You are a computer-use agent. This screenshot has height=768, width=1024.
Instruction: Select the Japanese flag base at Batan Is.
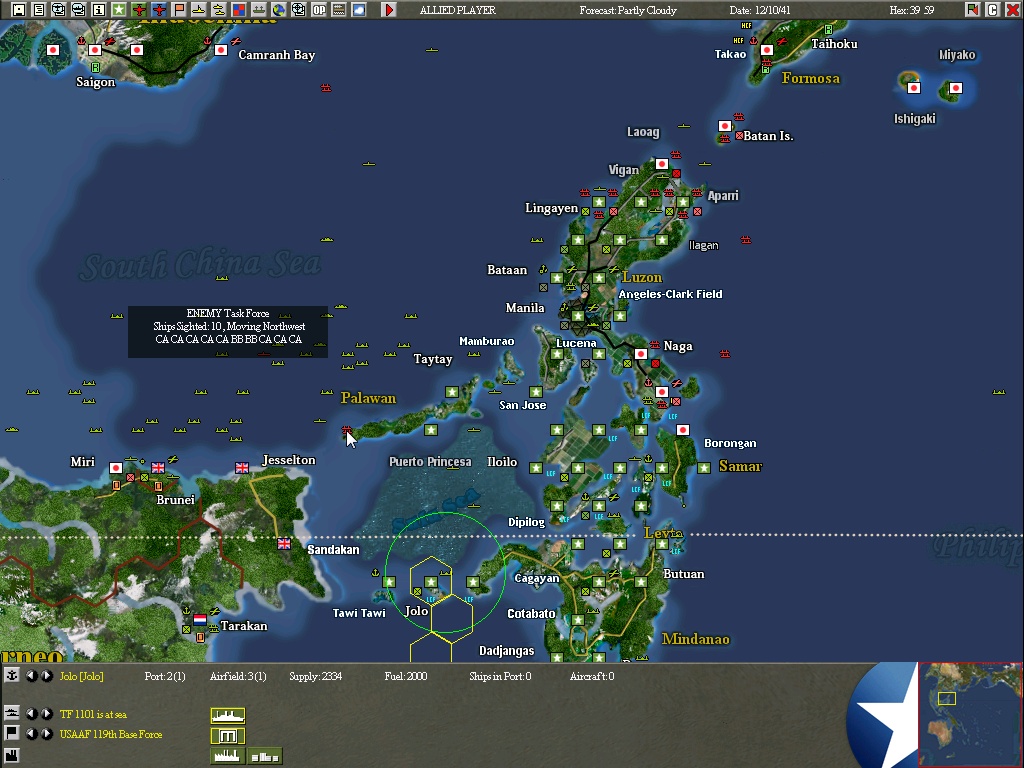[724, 125]
